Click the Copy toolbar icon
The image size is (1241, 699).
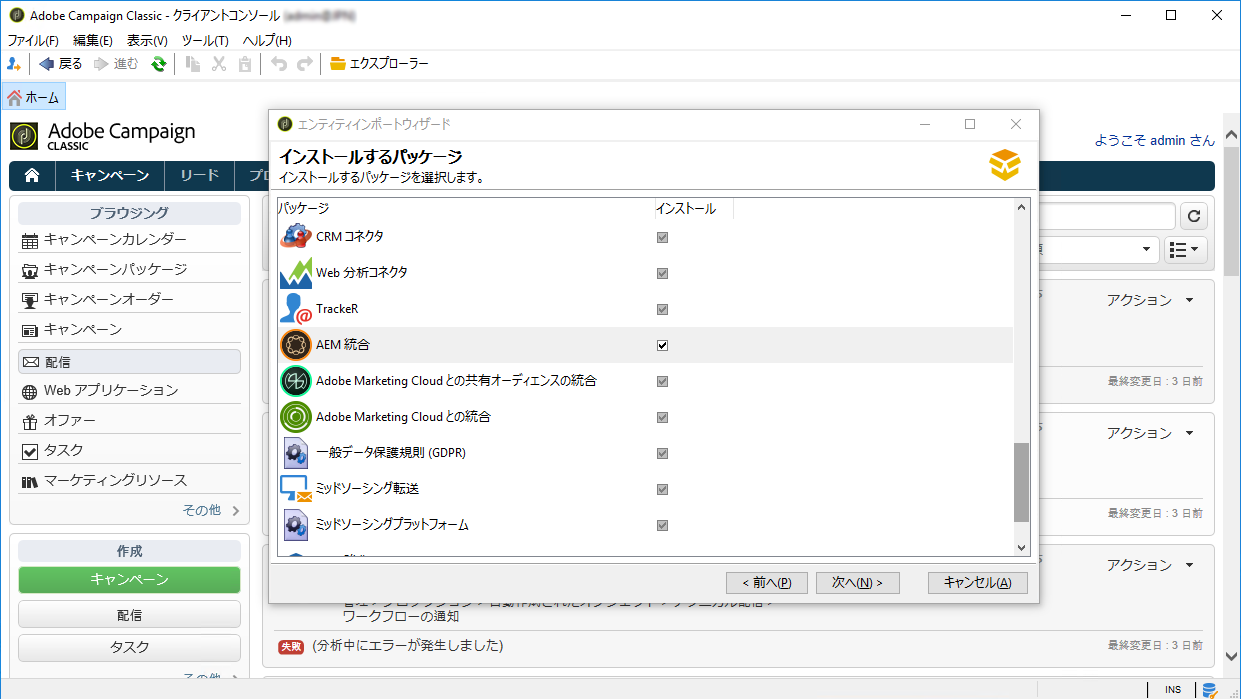(x=194, y=64)
